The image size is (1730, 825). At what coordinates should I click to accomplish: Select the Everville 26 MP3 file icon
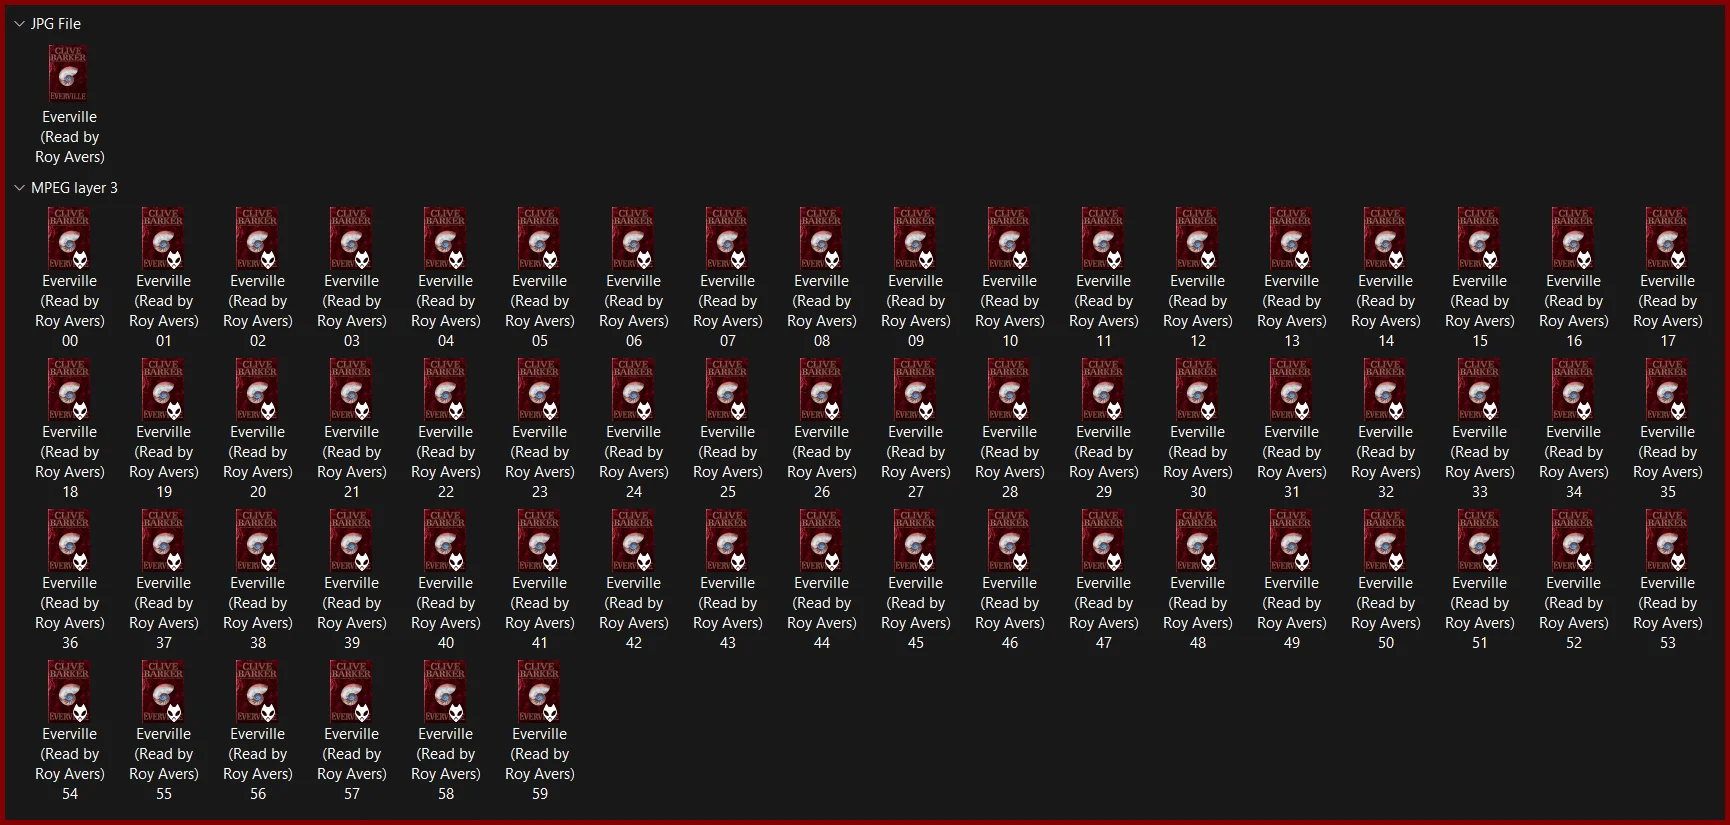tap(821, 389)
